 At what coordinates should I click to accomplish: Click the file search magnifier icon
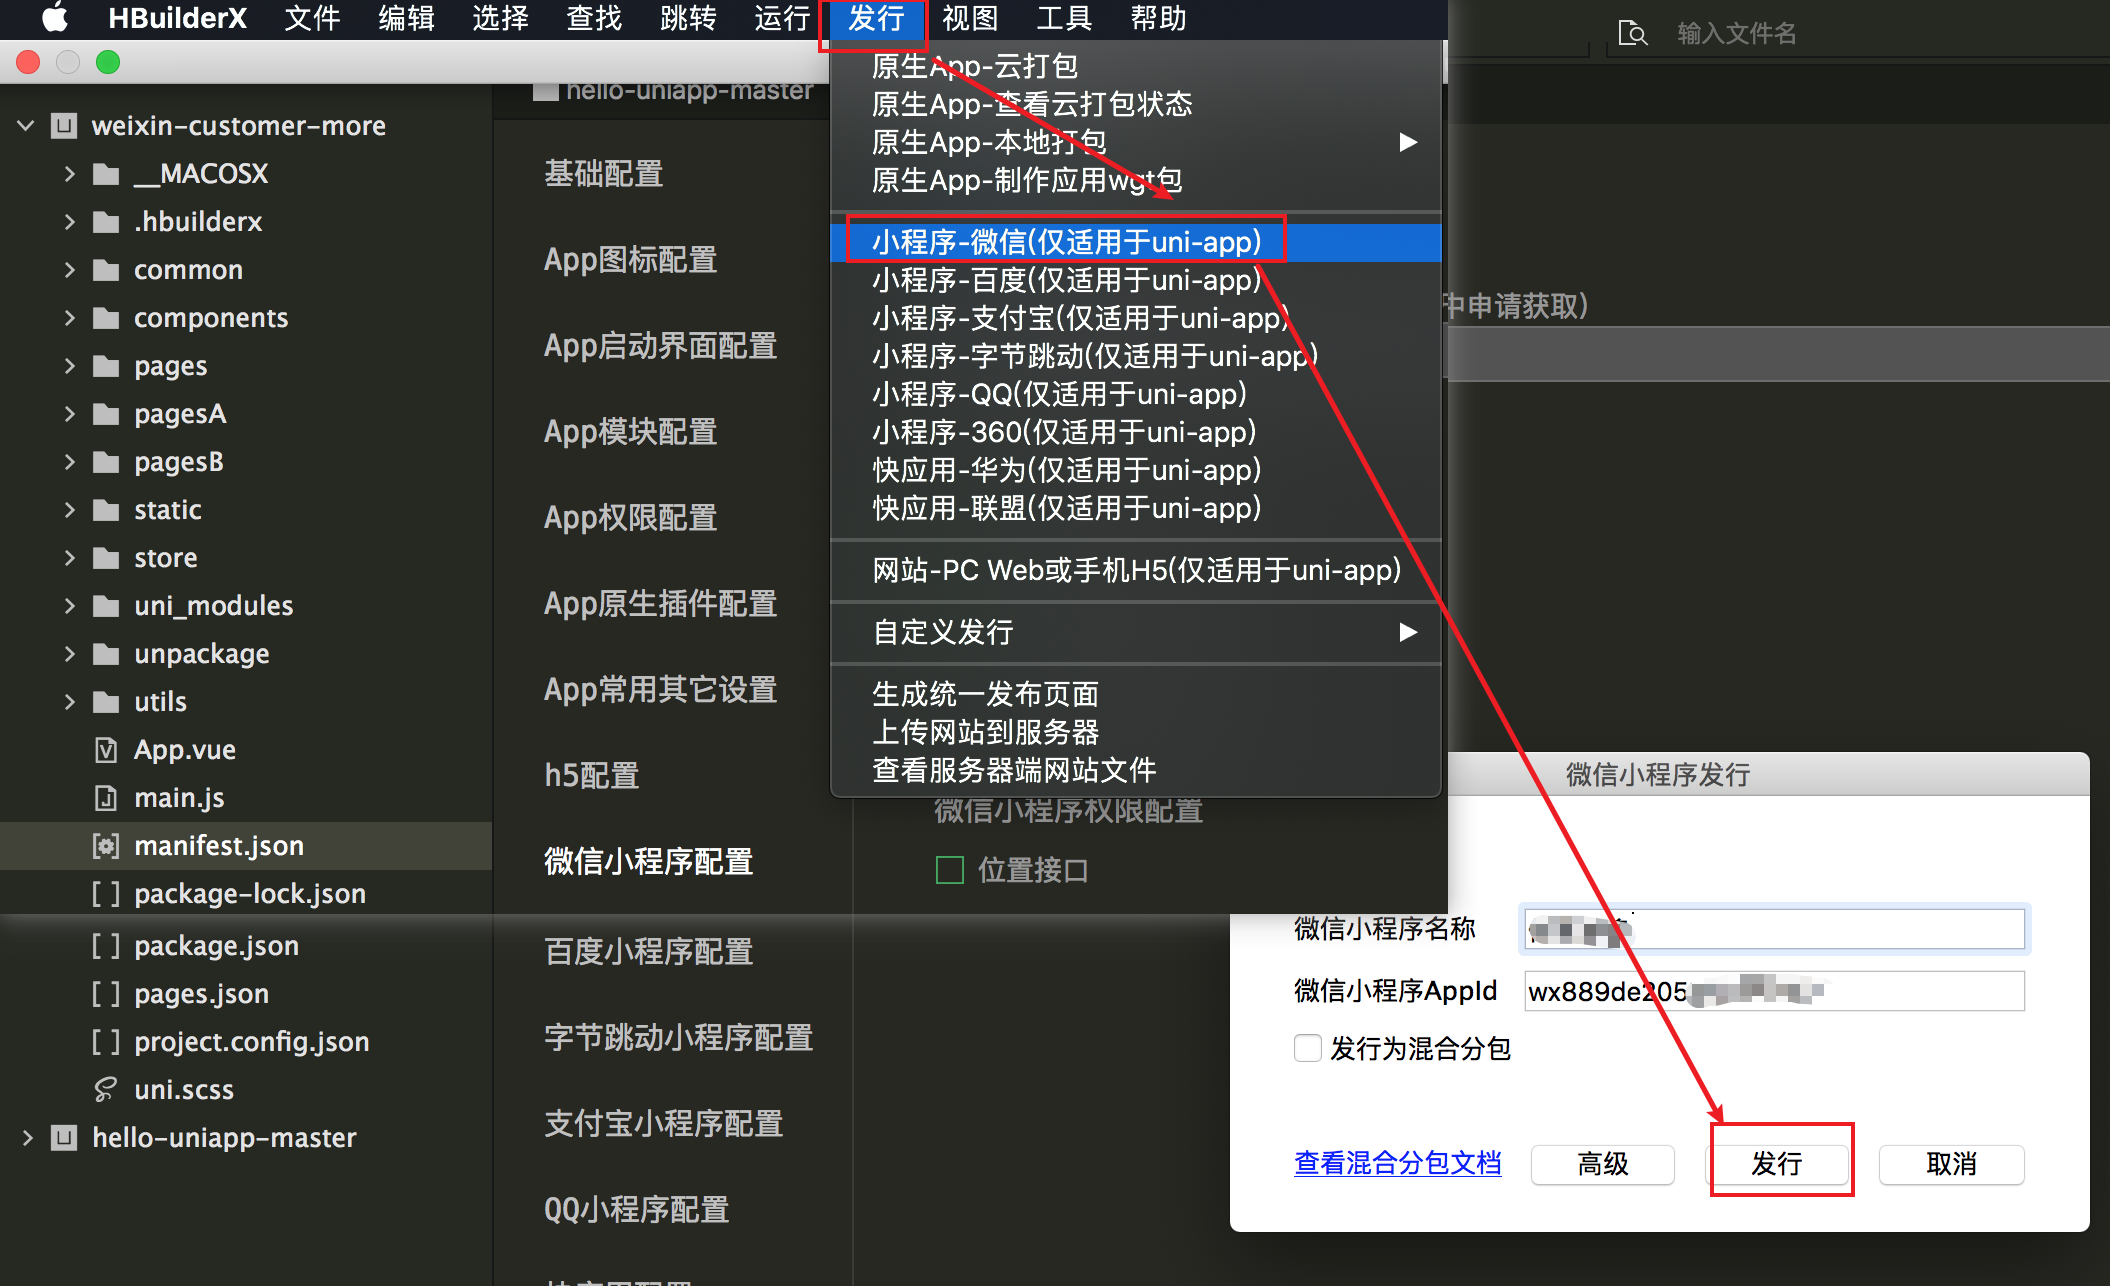[x=1631, y=33]
